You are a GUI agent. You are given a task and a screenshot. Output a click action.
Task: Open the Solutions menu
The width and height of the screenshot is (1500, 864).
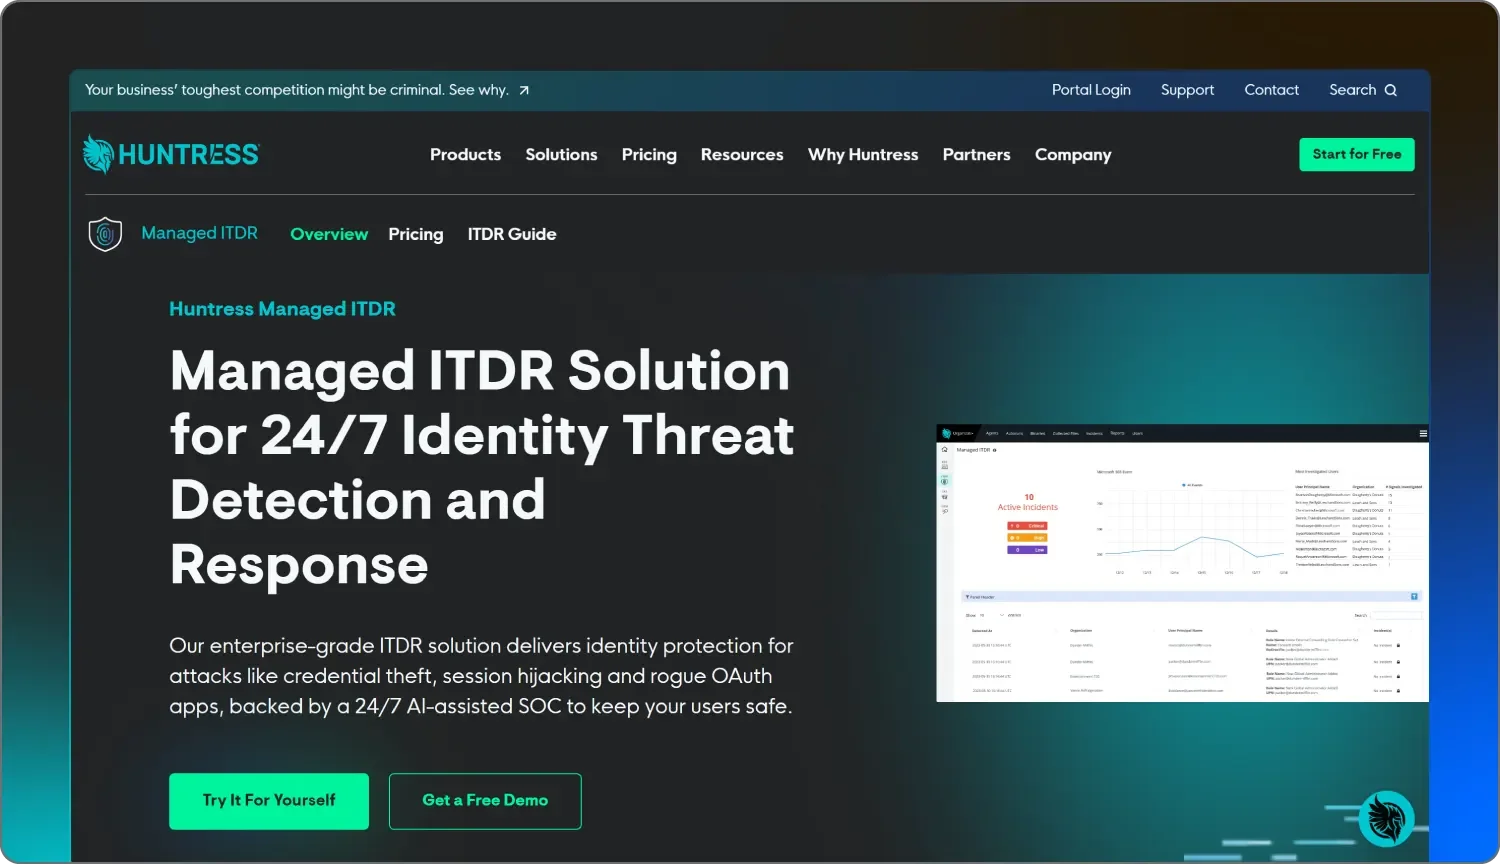pos(561,155)
